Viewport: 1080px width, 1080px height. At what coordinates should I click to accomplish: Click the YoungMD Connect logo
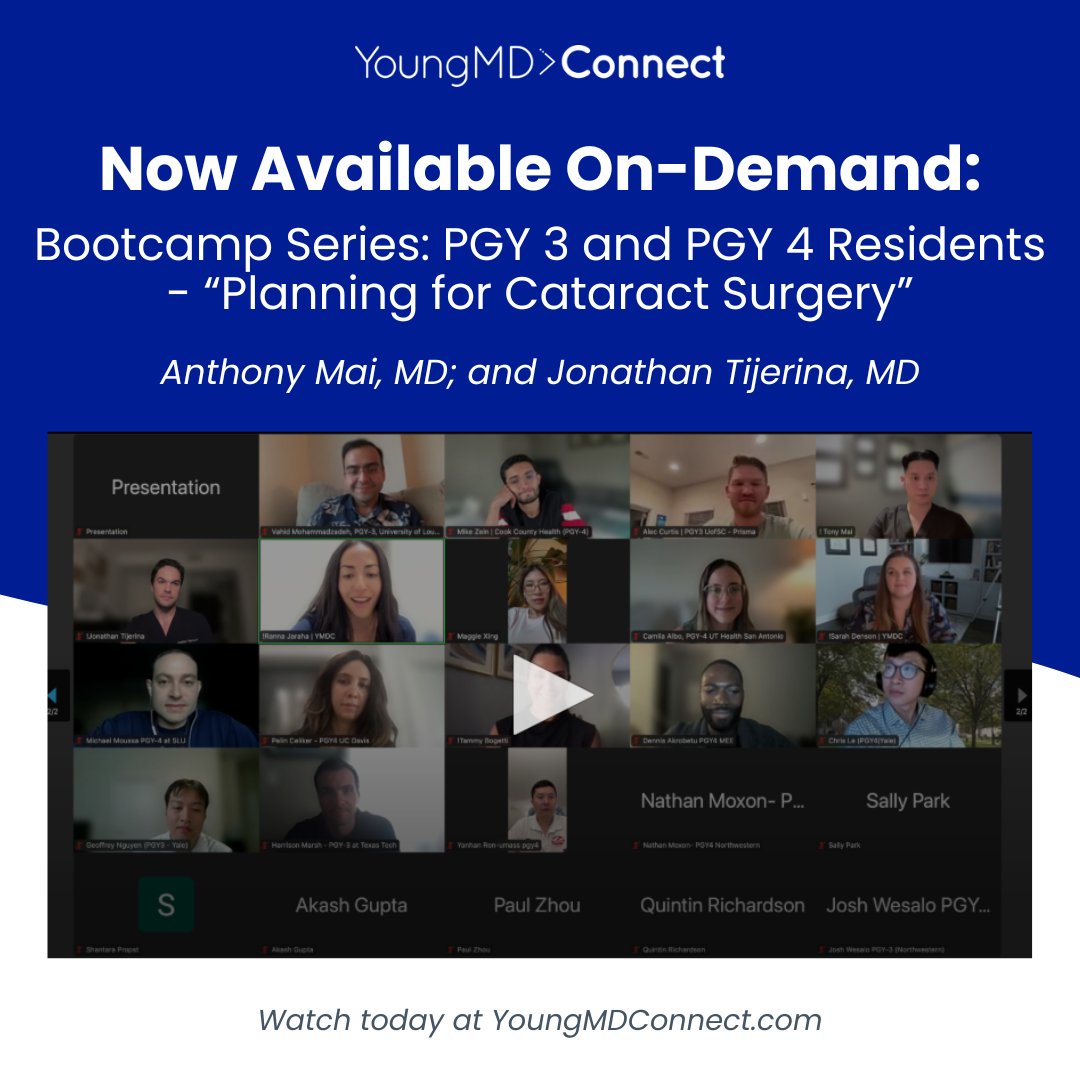point(539,64)
